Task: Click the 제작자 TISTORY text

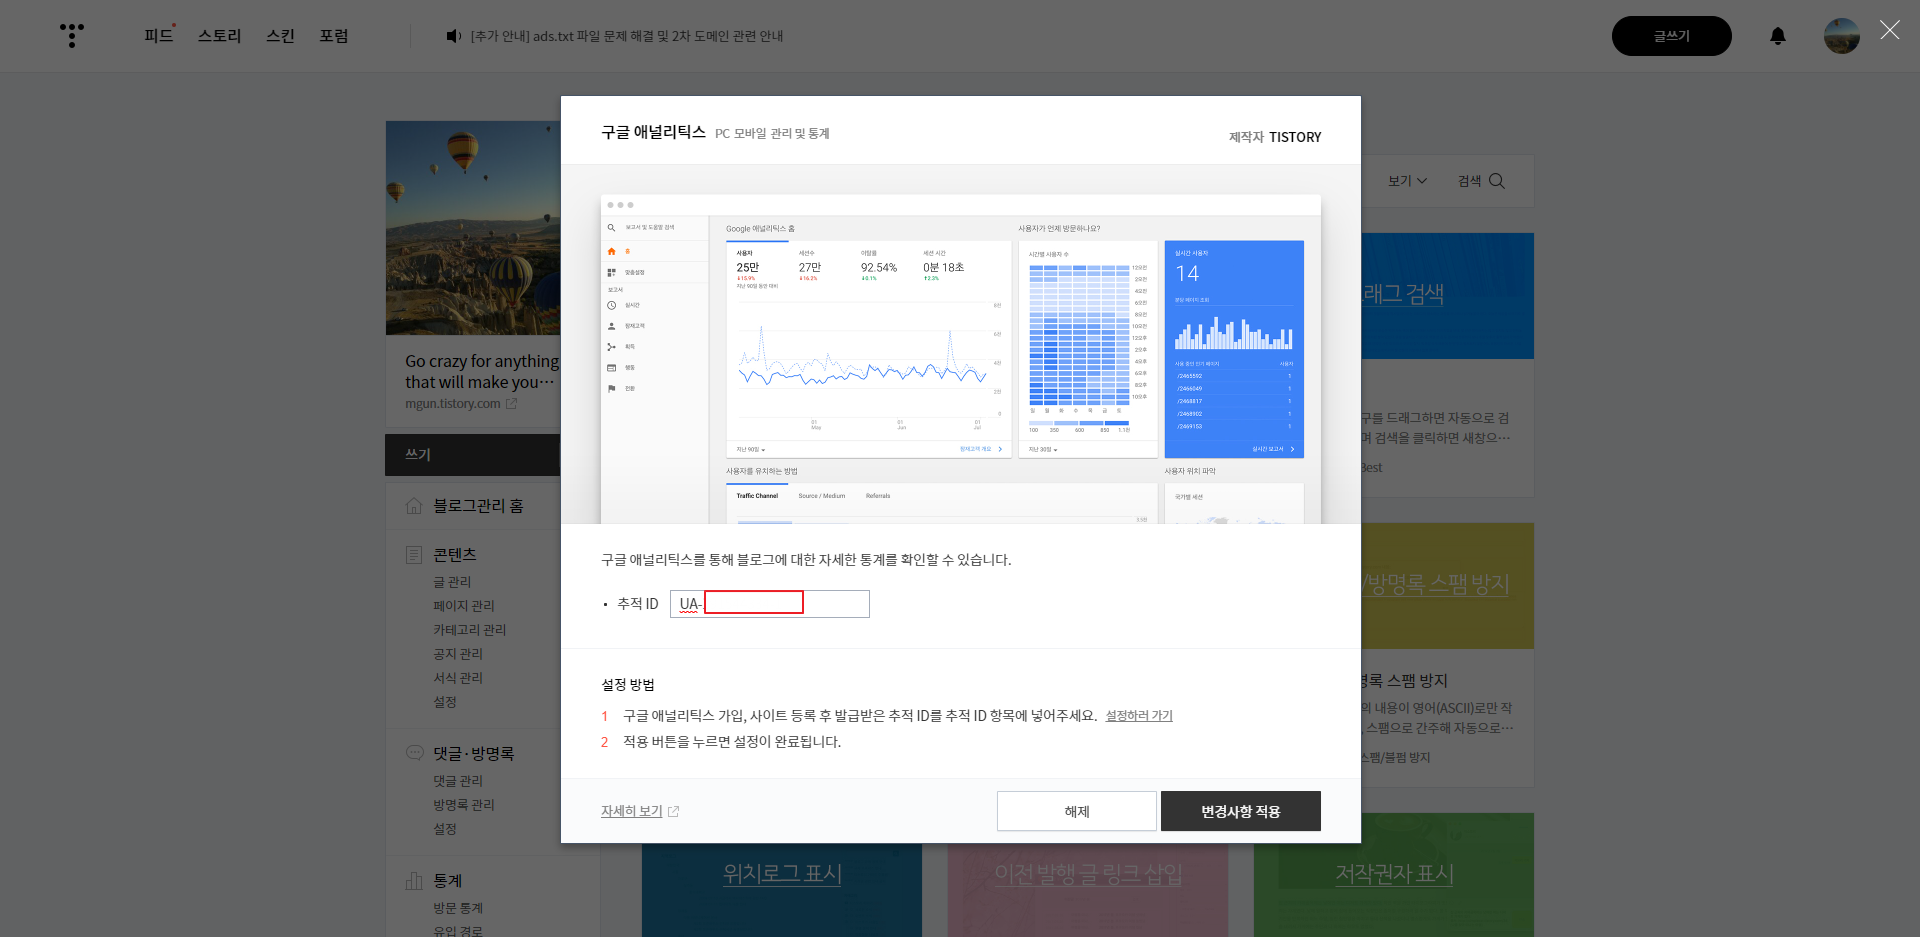Action: pos(1275,137)
